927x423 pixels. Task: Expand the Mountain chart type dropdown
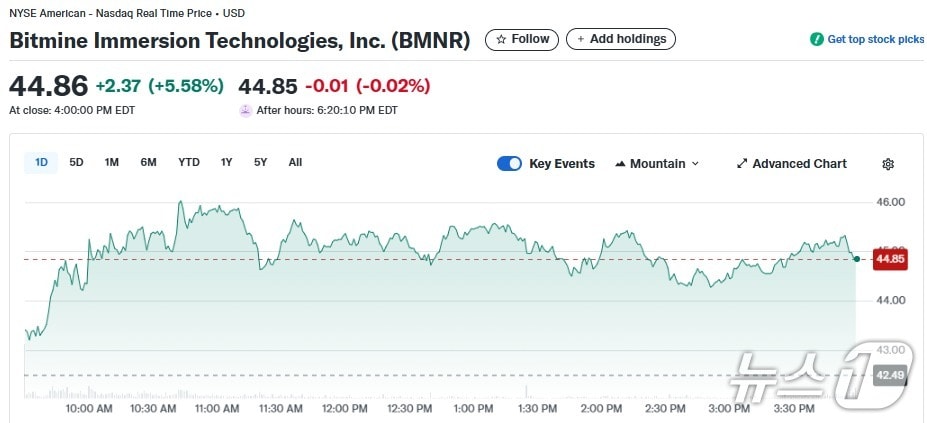click(696, 164)
